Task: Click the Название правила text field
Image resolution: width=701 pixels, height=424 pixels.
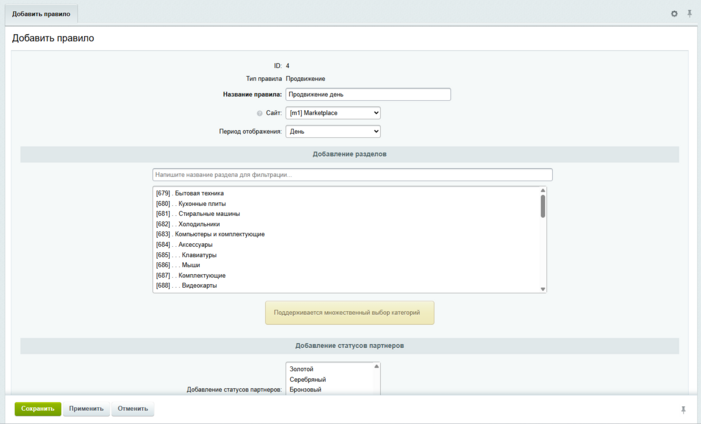Action: coord(368,95)
